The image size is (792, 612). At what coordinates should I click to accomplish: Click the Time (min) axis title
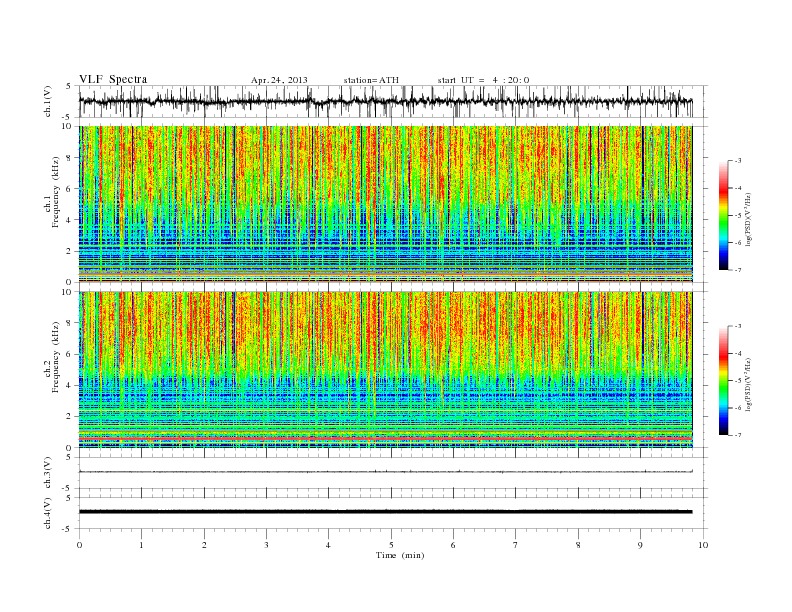pyautogui.click(x=400, y=555)
